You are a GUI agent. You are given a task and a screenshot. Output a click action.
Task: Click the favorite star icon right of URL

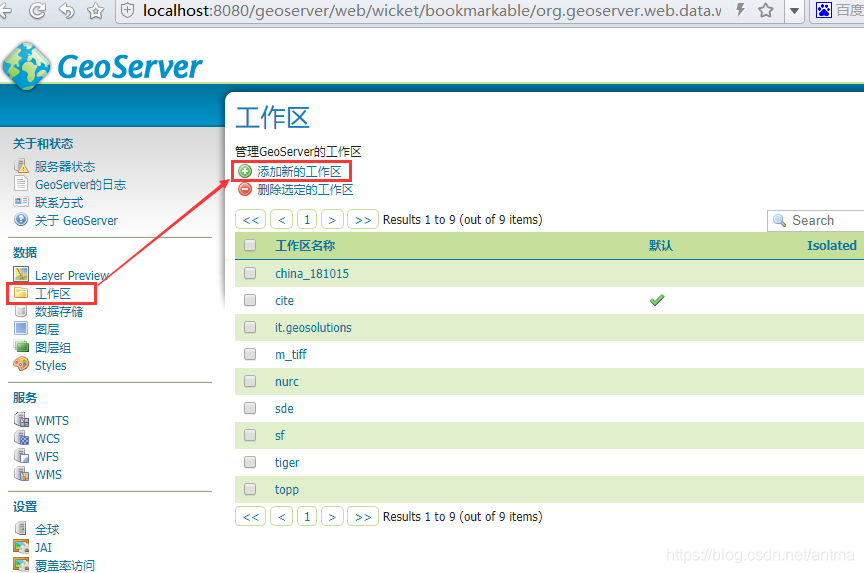[765, 10]
